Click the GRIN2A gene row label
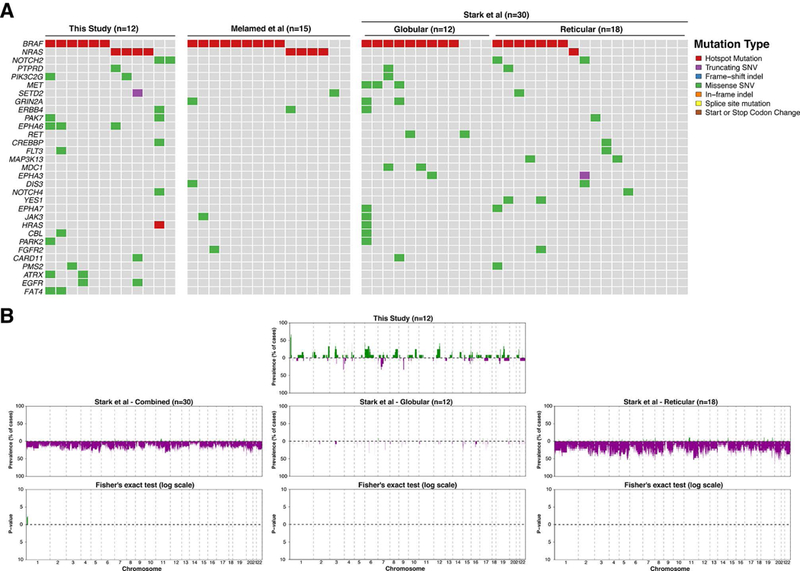This screenshot has width=800, height=571. click(29, 102)
